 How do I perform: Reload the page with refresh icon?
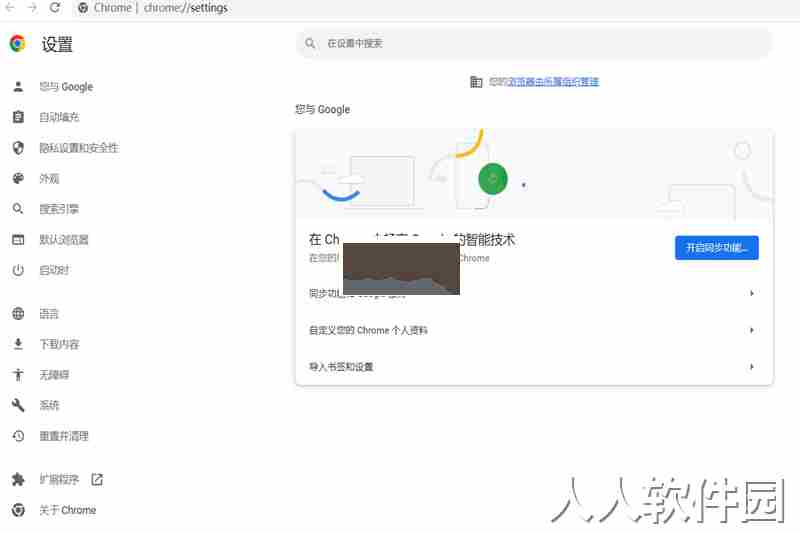55,8
